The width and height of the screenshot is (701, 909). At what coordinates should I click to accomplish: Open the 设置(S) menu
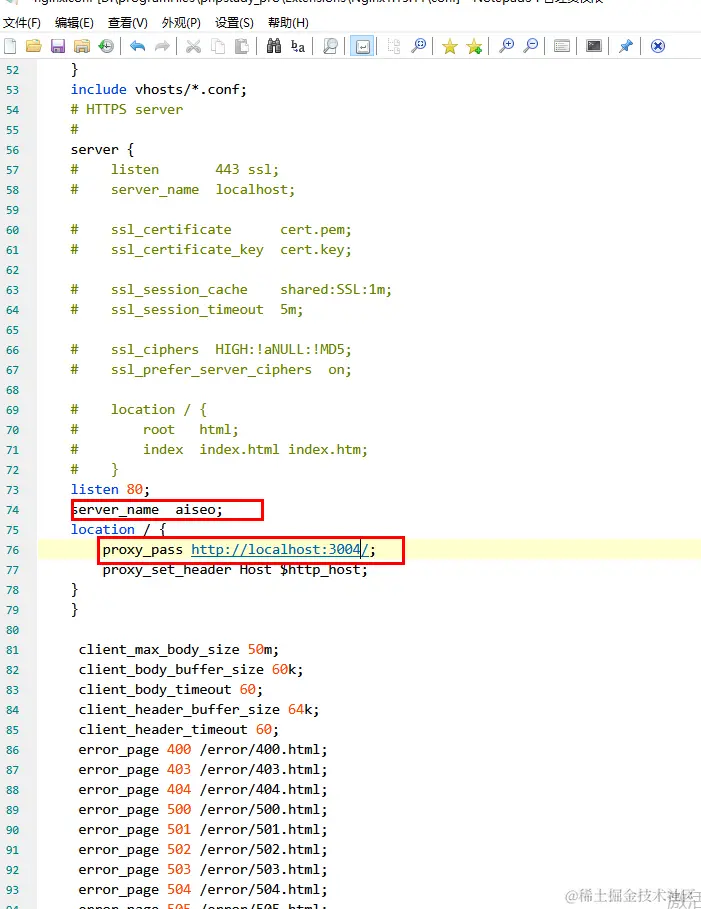(x=234, y=23)
